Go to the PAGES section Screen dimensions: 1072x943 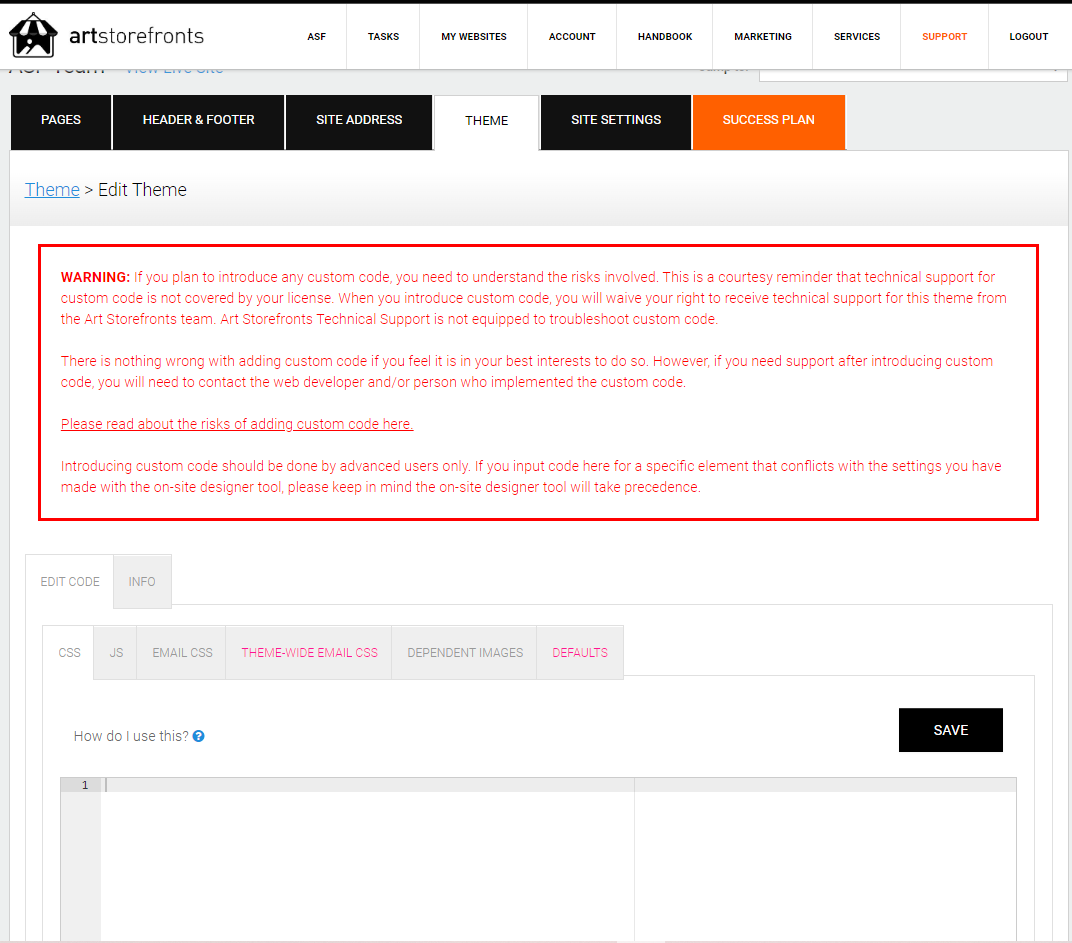pyautogui.click(x=60, y=120)
